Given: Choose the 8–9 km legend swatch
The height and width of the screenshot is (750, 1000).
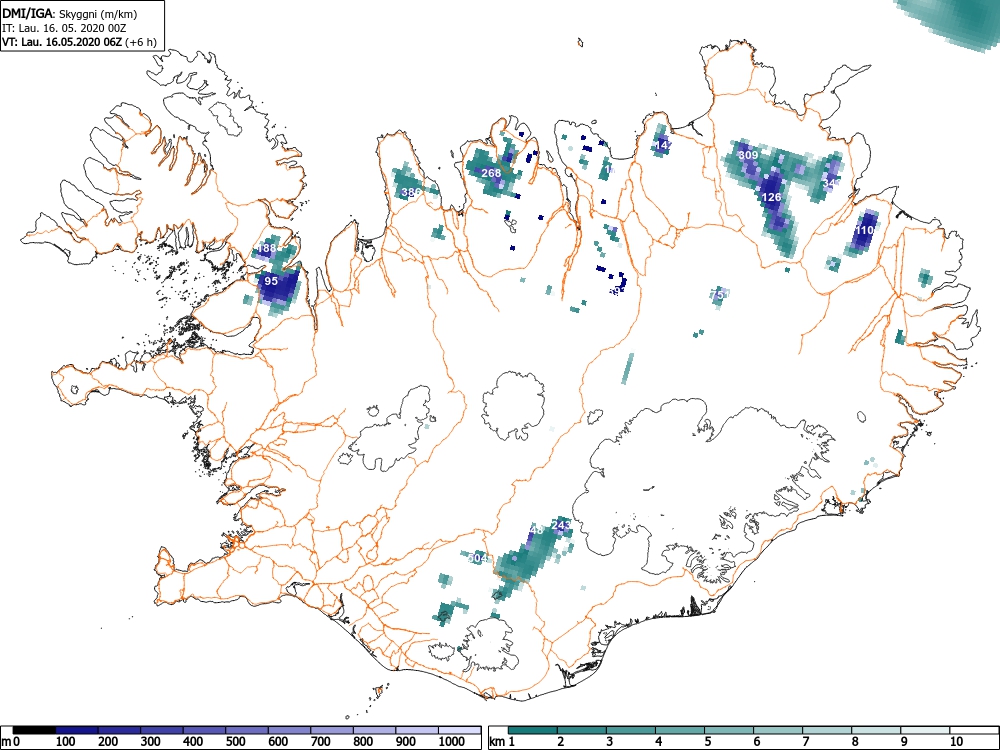Looking at the screenshot, I should [x=876, y=730].
